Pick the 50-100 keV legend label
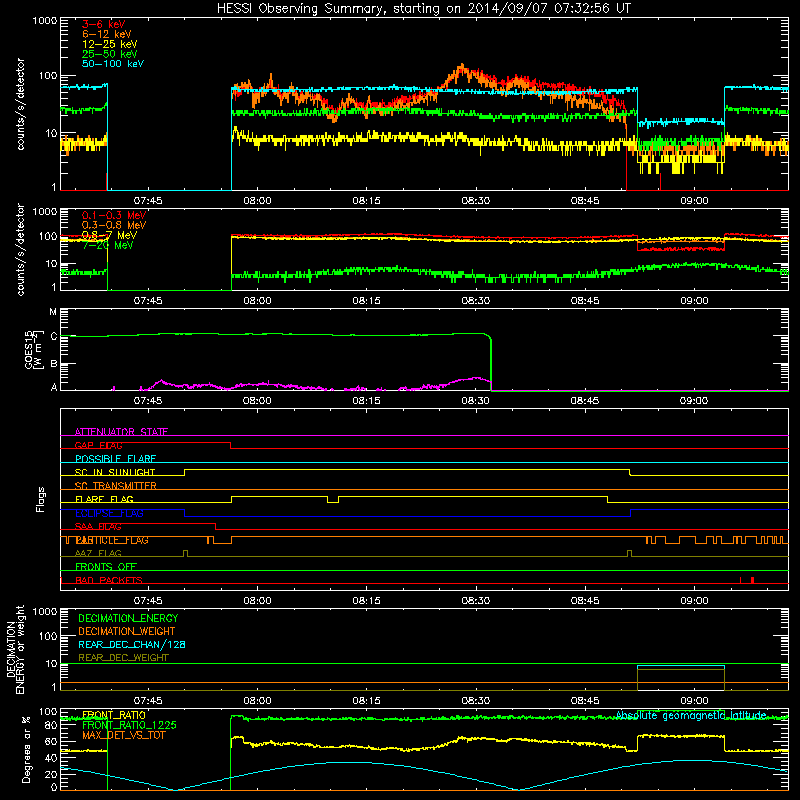 coord(113,64)
